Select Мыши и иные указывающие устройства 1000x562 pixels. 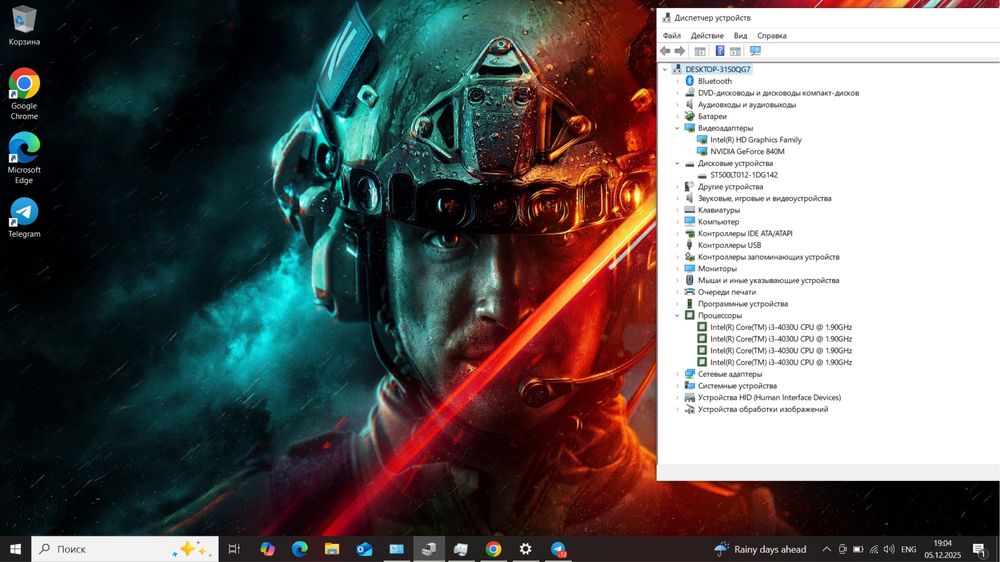coord(768,281)
